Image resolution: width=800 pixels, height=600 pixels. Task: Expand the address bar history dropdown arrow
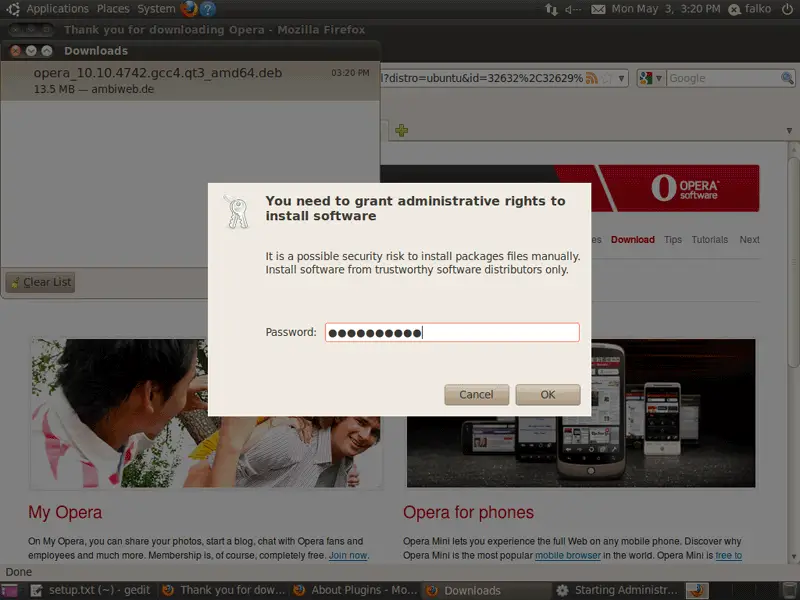point(621,79)
